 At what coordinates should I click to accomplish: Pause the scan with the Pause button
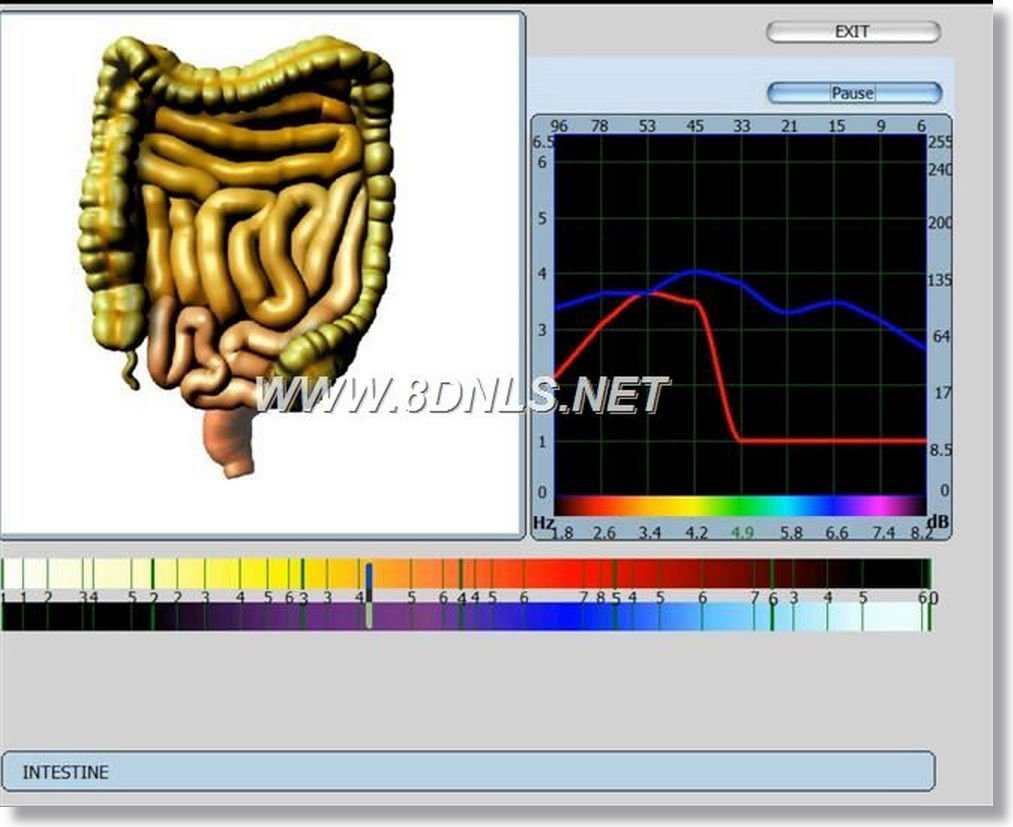coord(854,93)
